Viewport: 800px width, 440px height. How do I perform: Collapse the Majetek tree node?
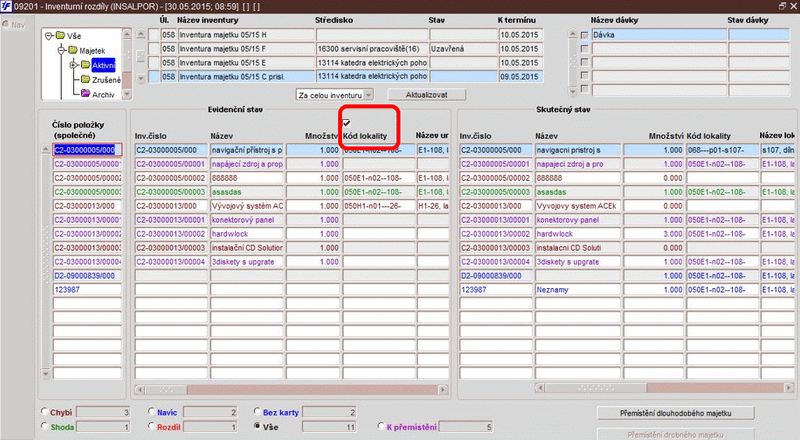61,50
